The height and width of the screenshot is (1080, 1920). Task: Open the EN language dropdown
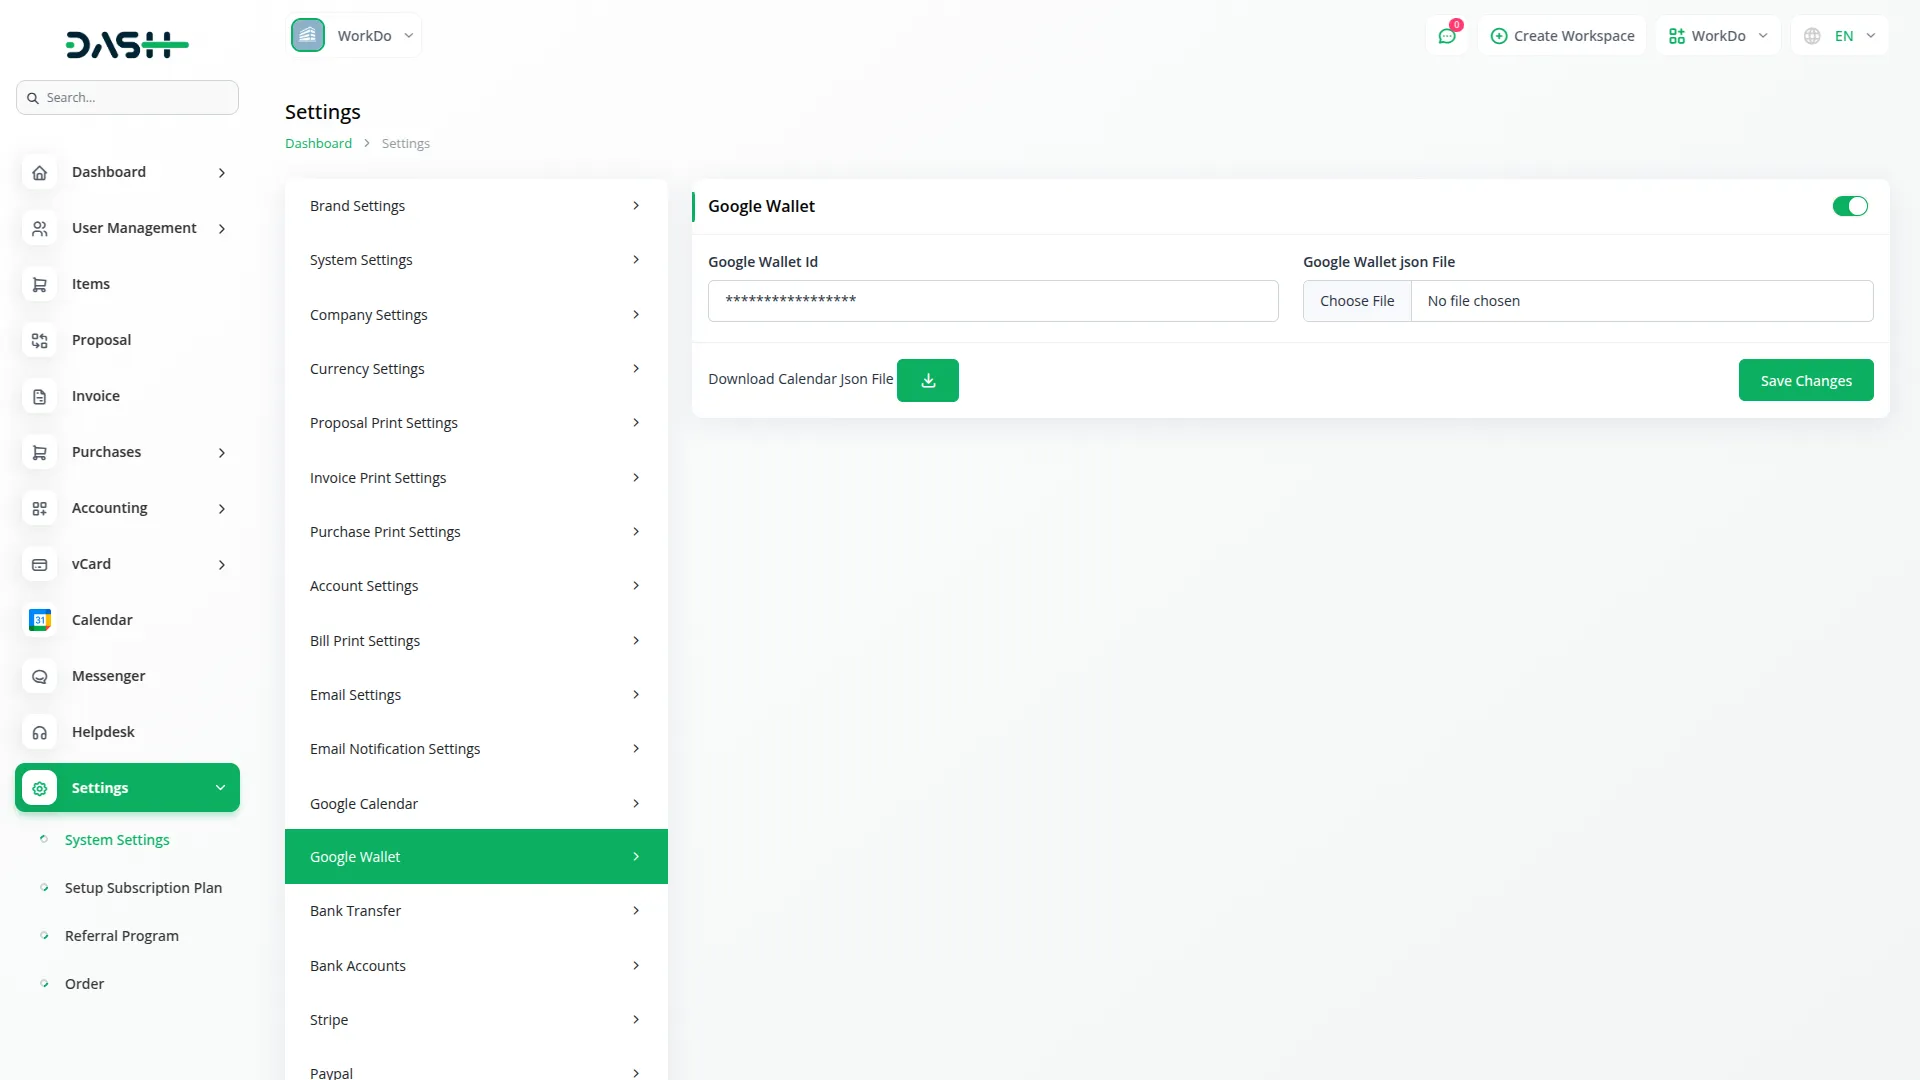click(1840, 35)
